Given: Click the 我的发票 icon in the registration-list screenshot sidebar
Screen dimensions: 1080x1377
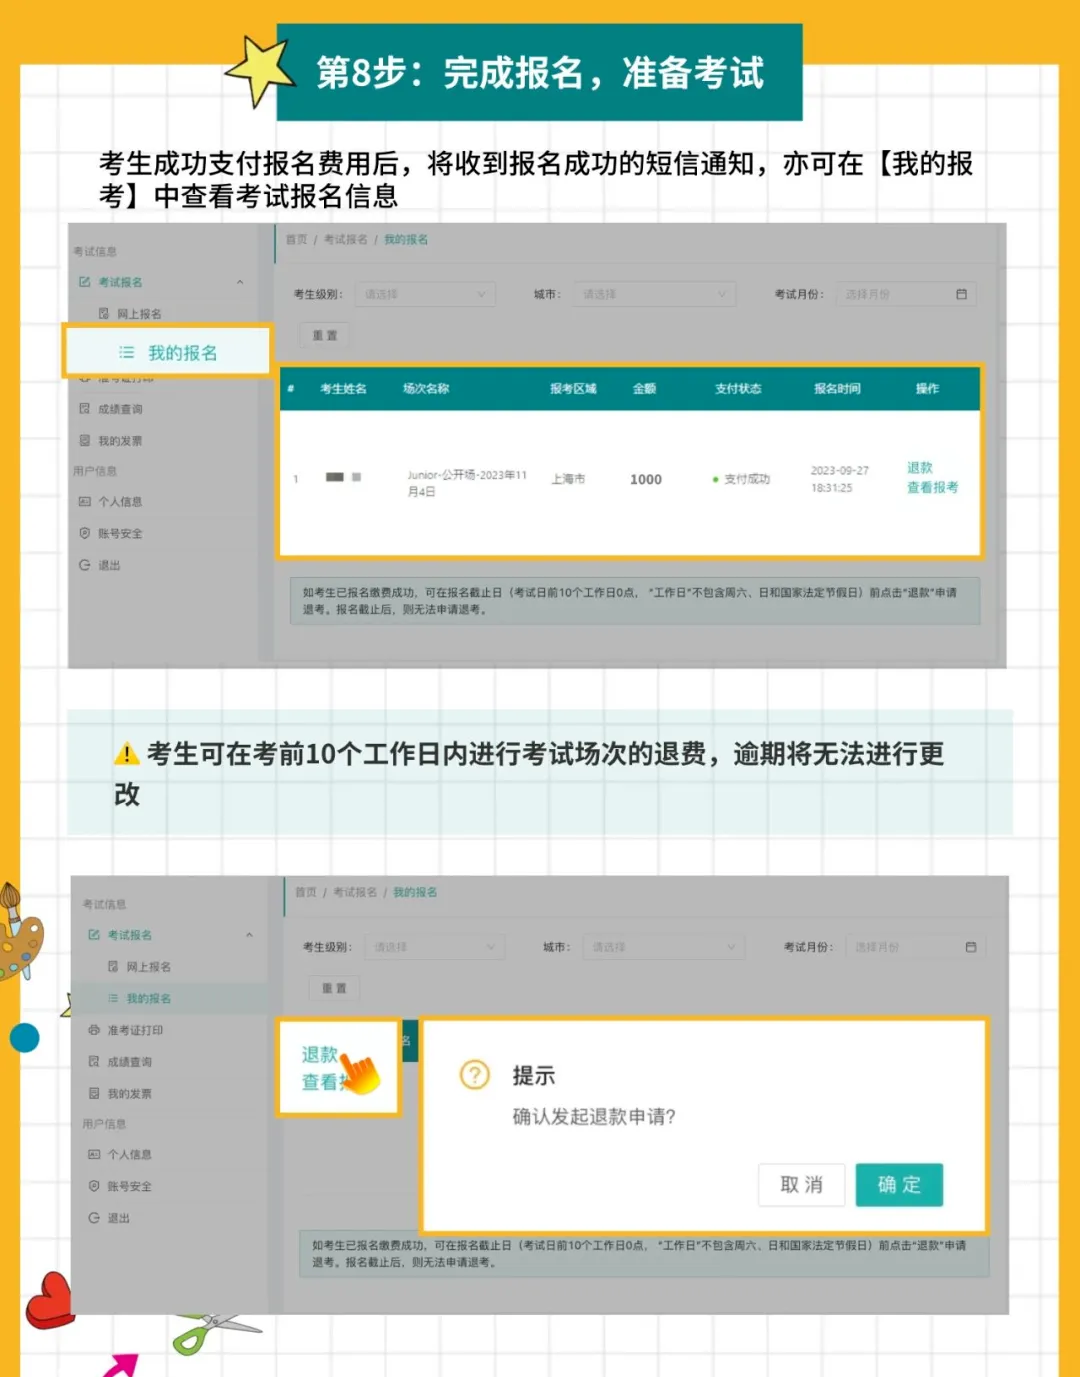Looking at the screenshot, I should [x=85, y=440].
